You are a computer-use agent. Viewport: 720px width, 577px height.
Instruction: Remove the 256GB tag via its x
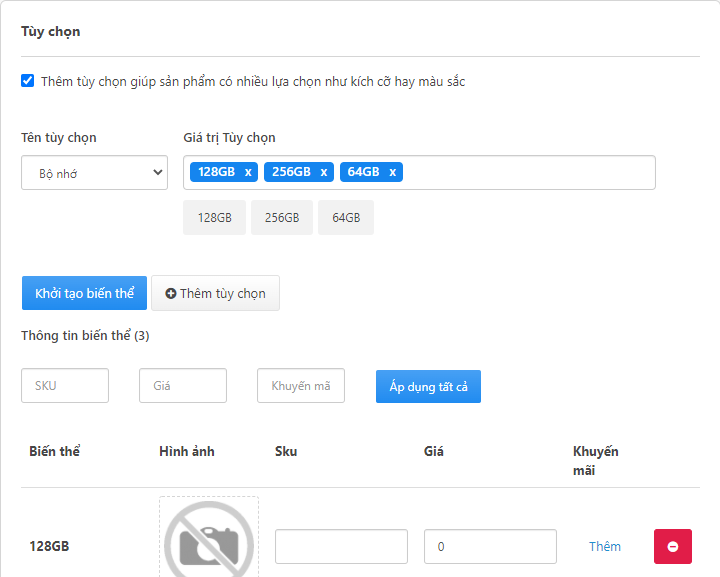click(324, 172)
